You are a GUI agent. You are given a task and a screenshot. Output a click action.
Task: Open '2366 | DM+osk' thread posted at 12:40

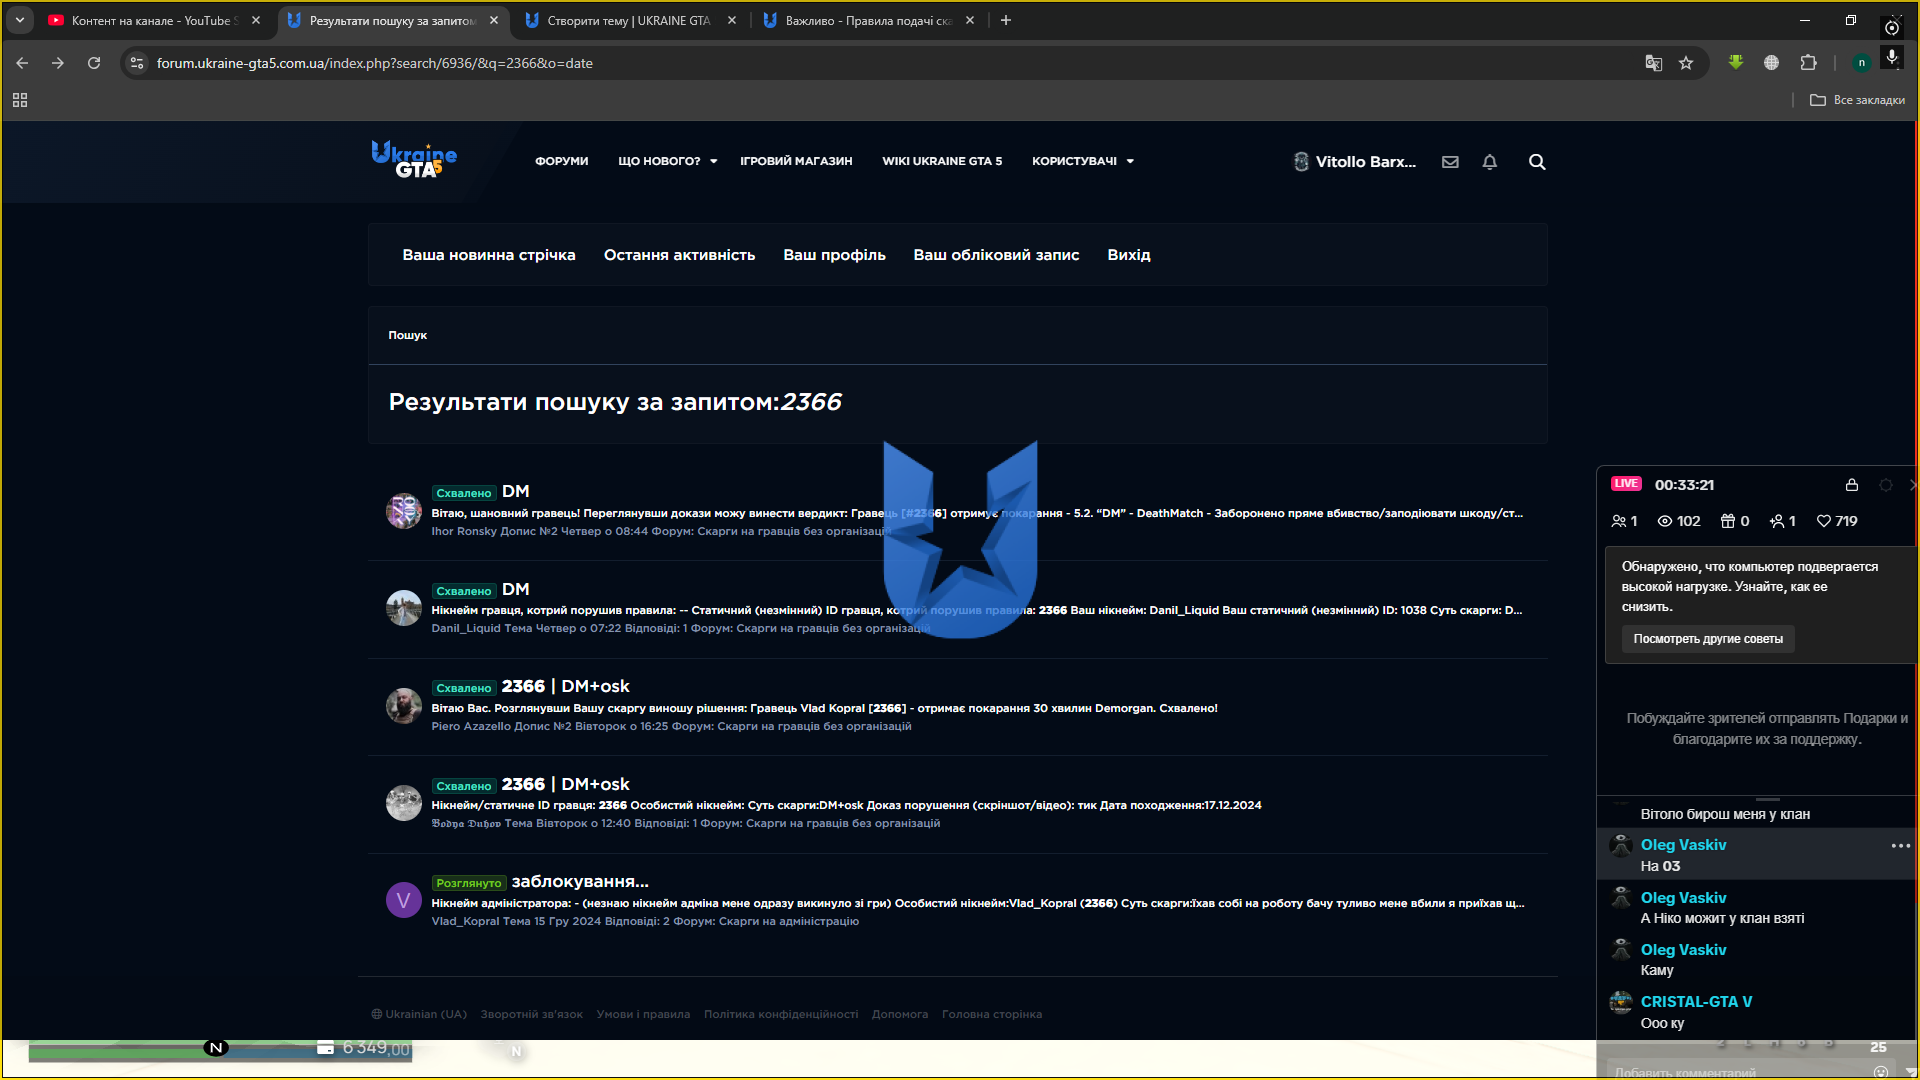tap(566, 784)
